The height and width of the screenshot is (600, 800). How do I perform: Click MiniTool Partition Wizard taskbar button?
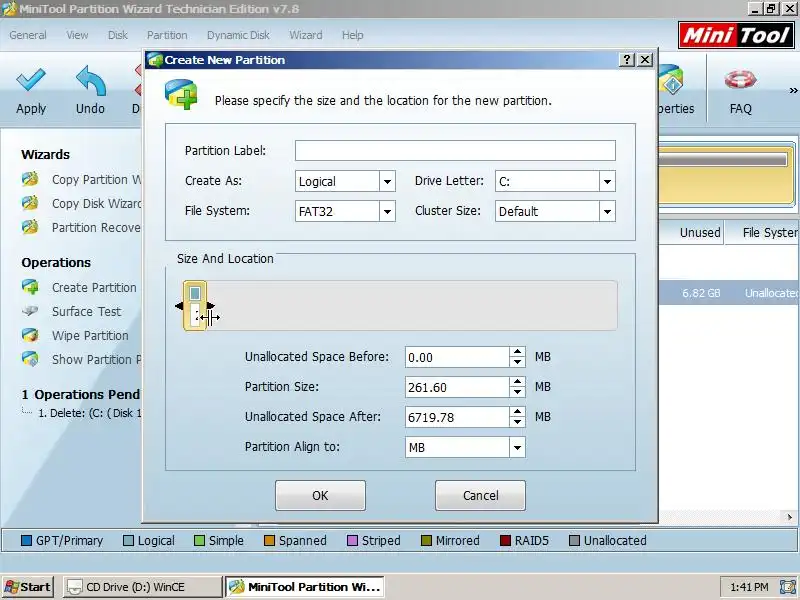305,587
